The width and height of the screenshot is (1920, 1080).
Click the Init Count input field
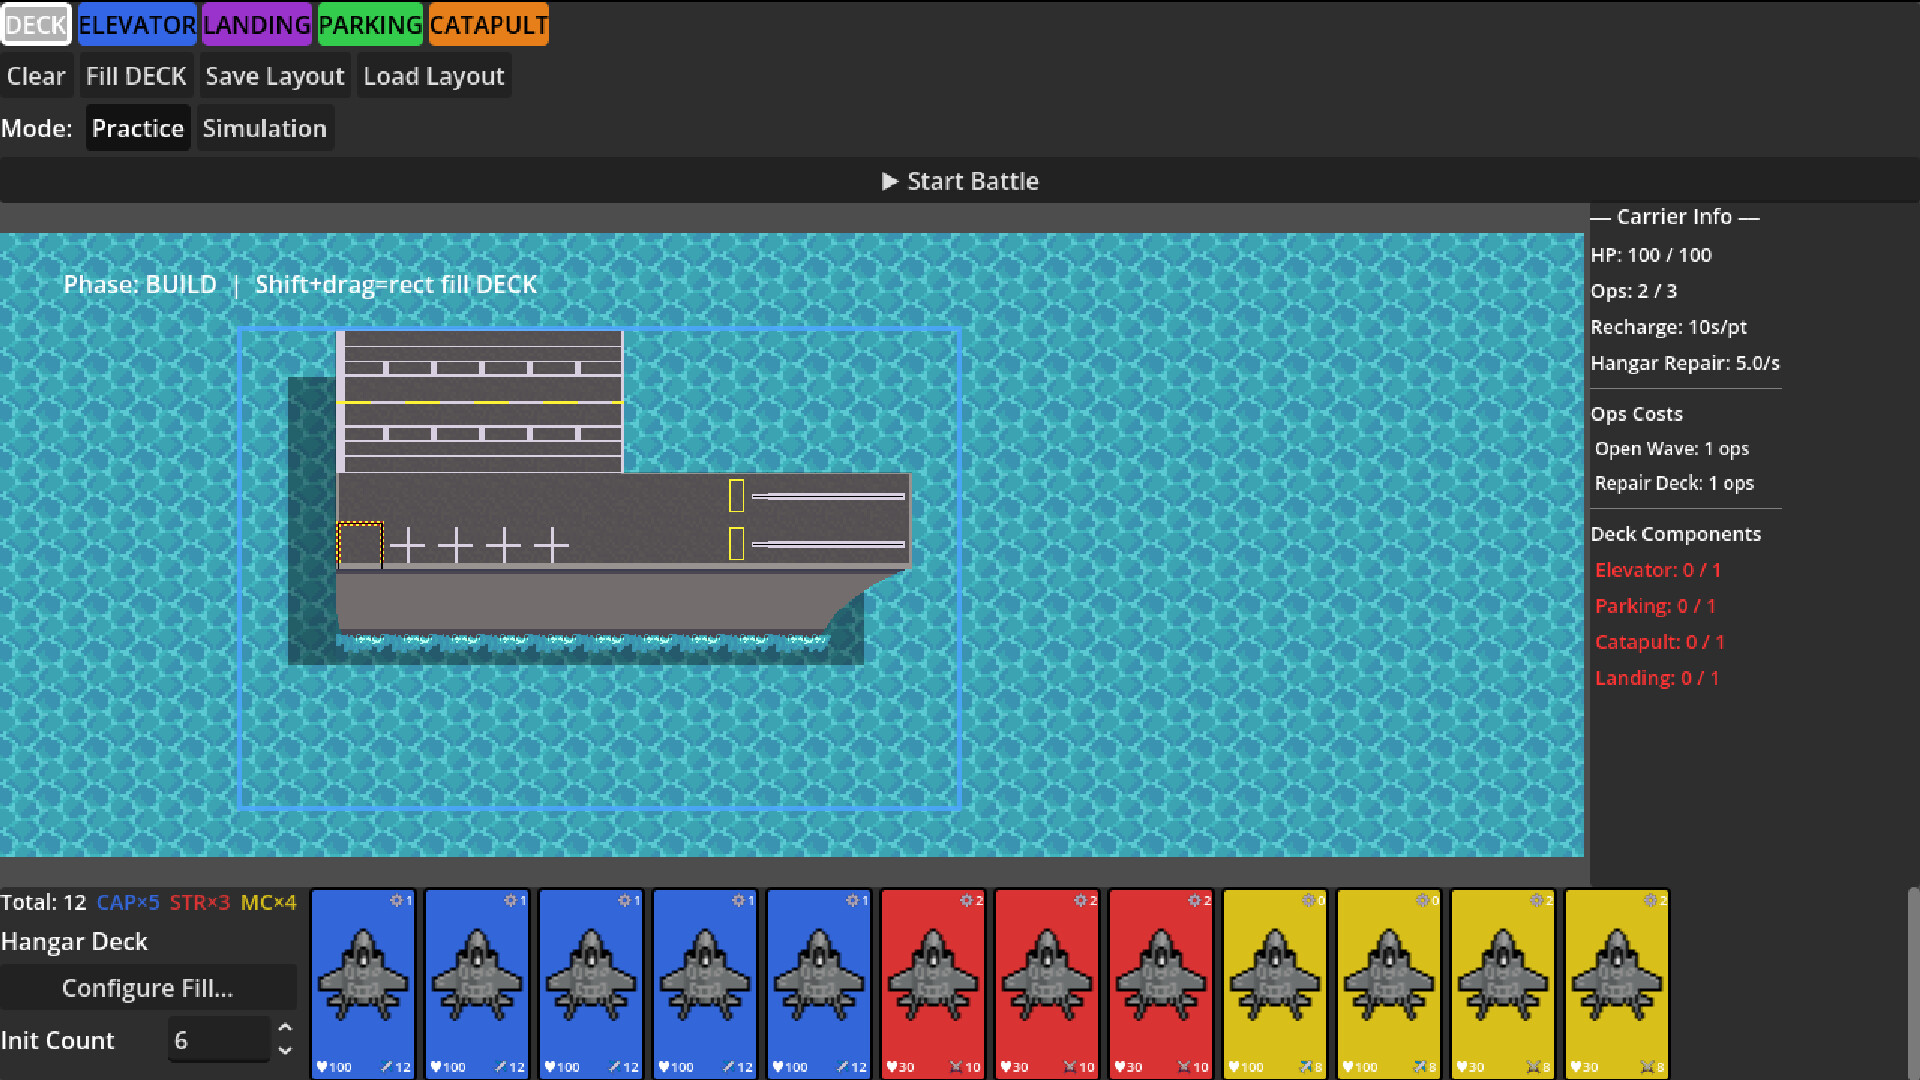point(218,1040)
